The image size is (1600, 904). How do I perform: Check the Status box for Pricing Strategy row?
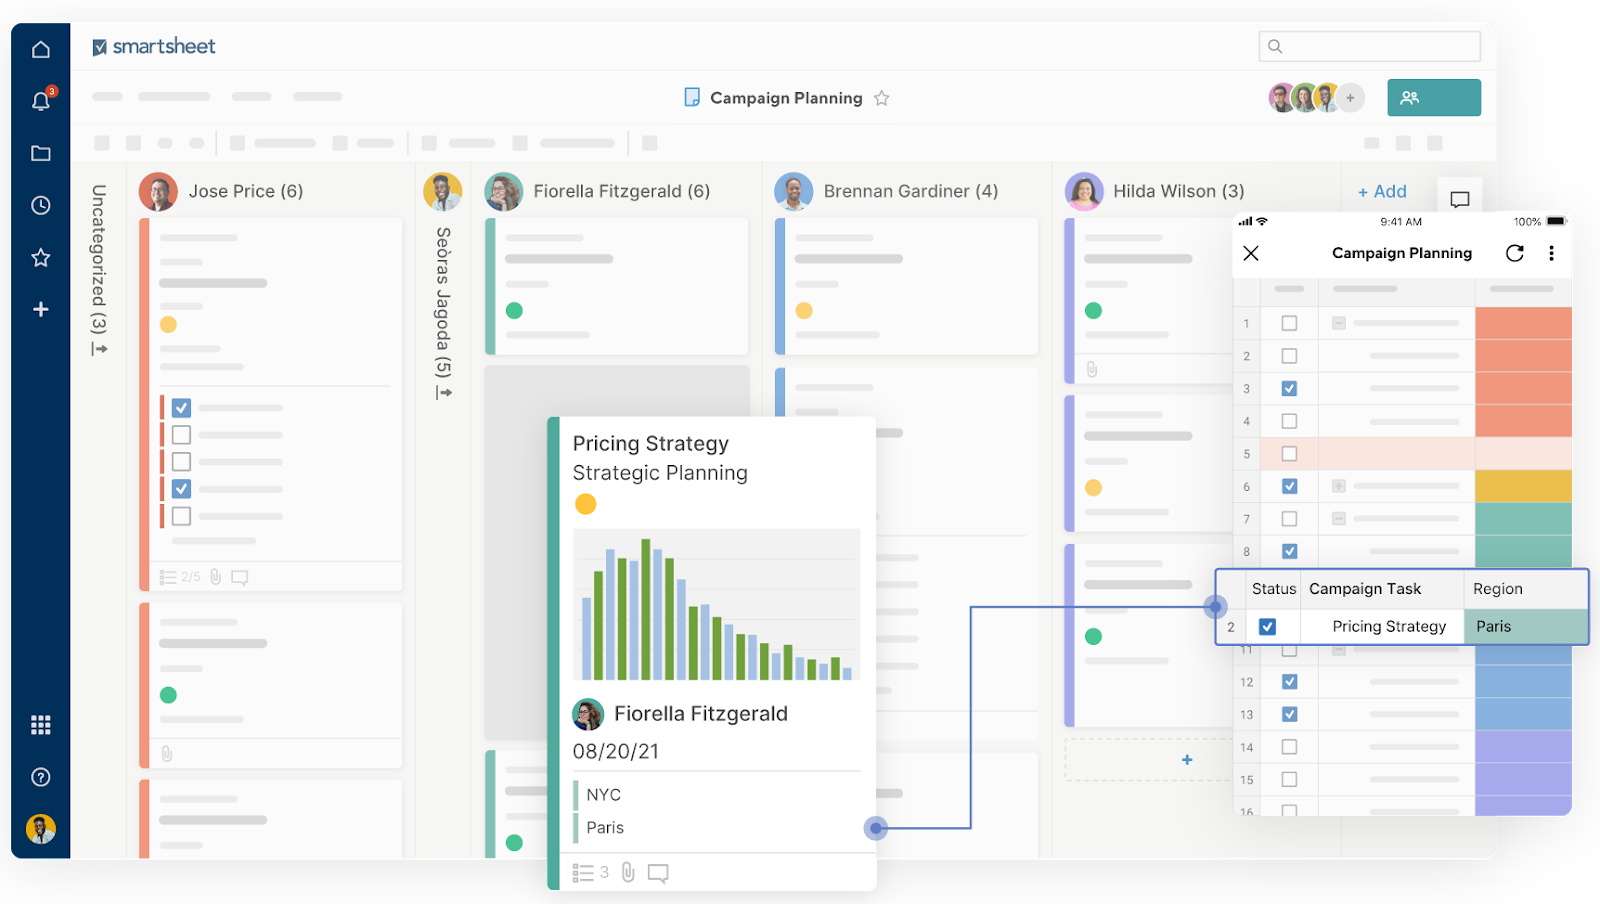click(x=1267, y=626)
